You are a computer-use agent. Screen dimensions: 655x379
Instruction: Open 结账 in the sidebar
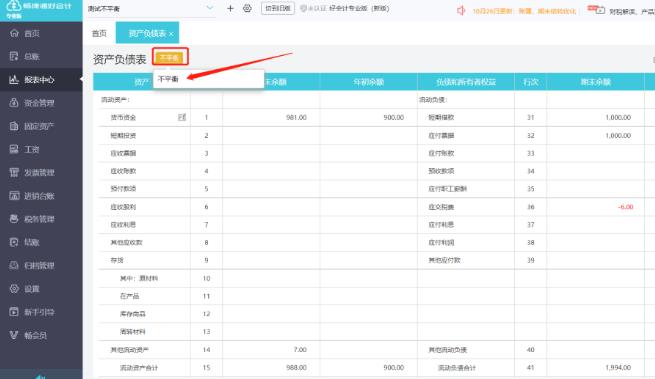pyautogui.click(x=41, y=242)
